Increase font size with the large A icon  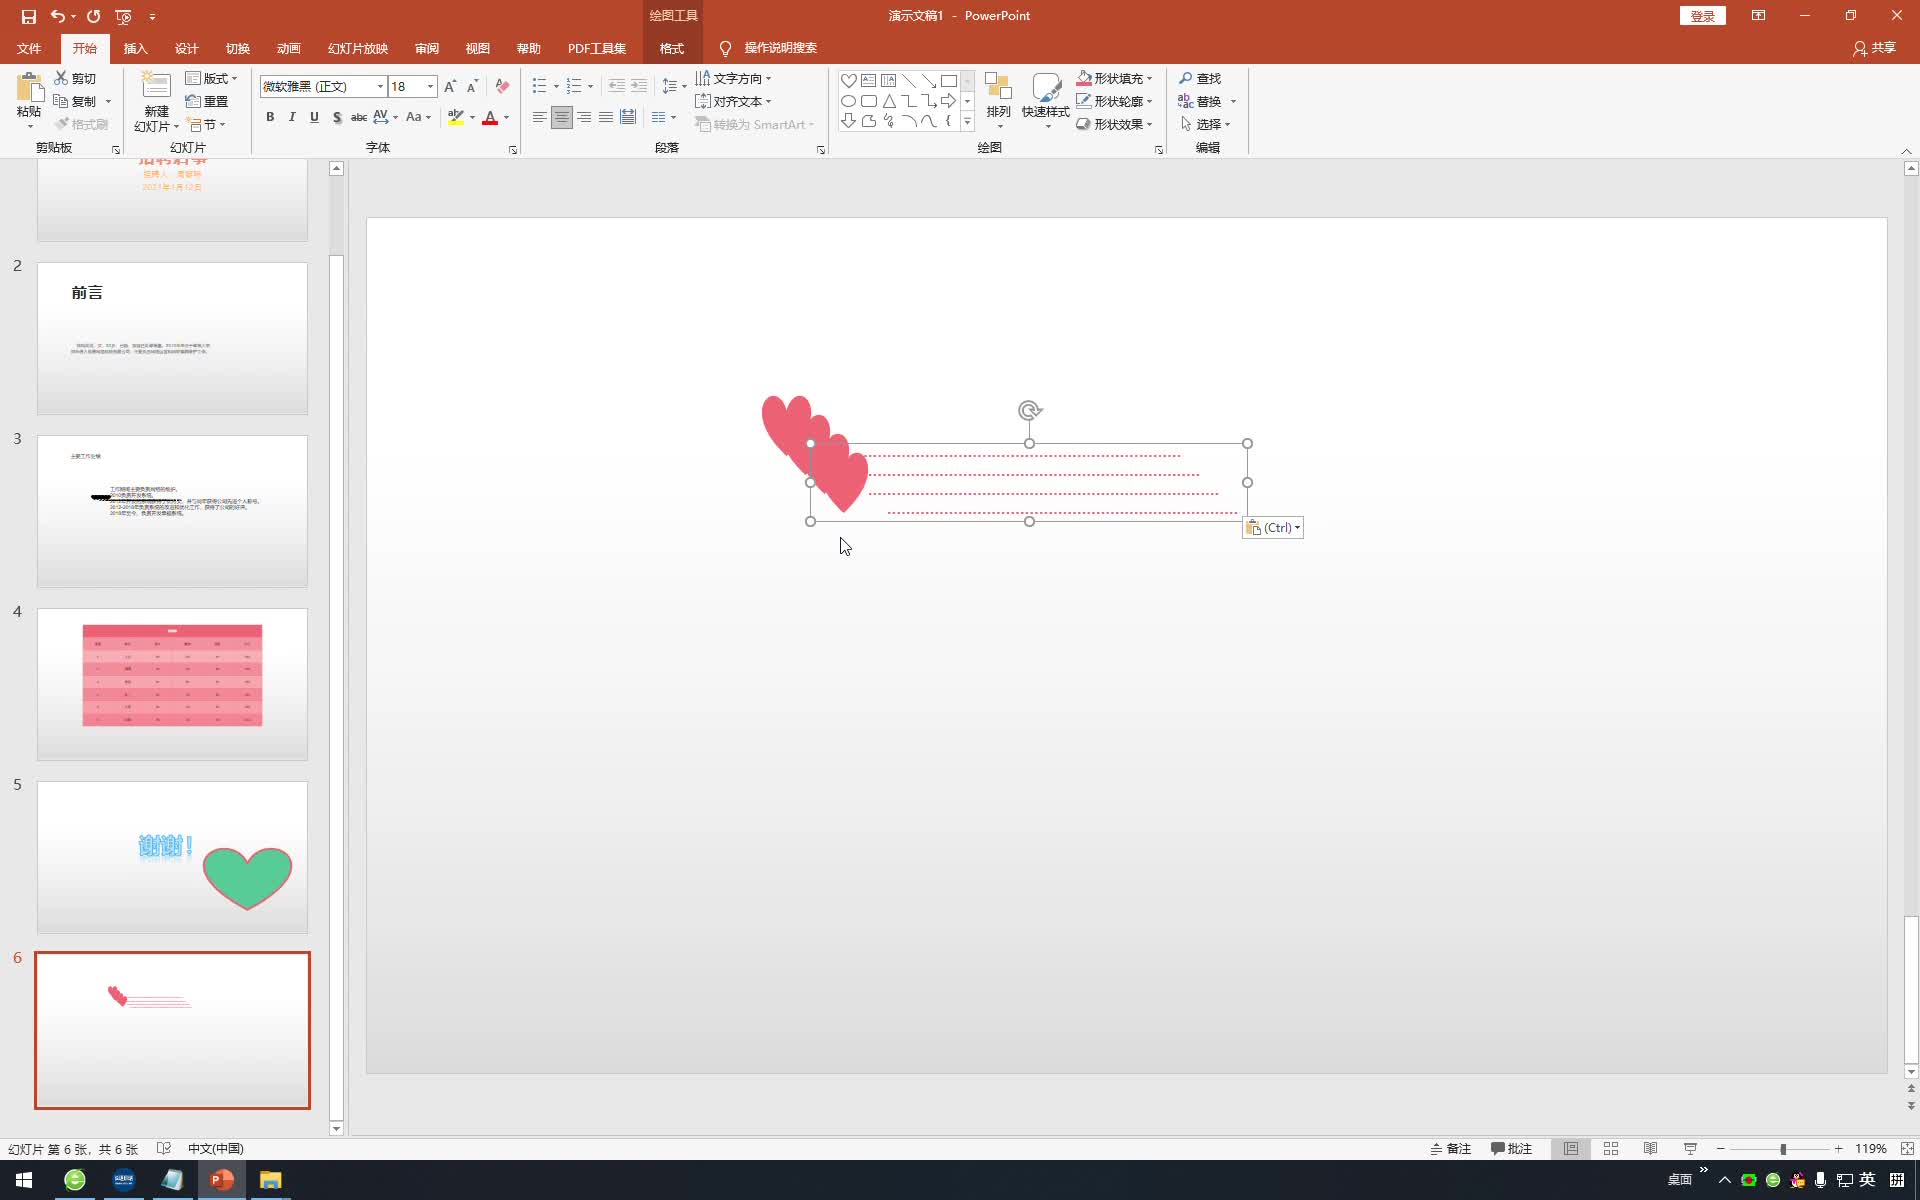pyautogui.click(x=450, y=87)
